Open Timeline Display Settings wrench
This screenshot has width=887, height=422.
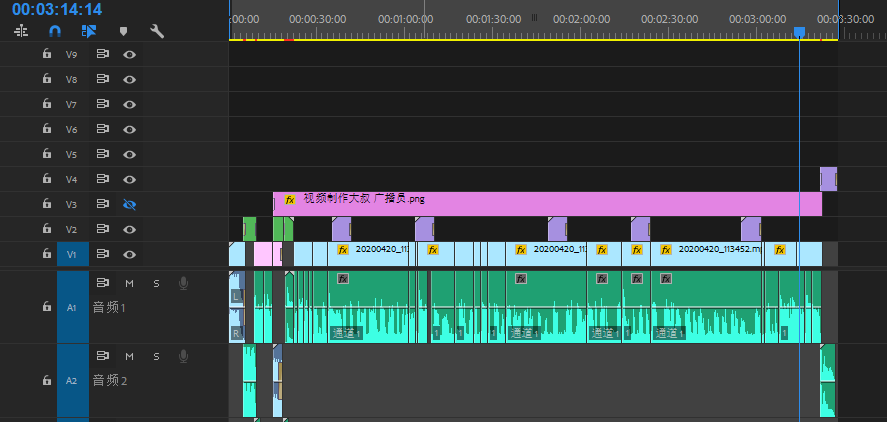click(157, 31)
